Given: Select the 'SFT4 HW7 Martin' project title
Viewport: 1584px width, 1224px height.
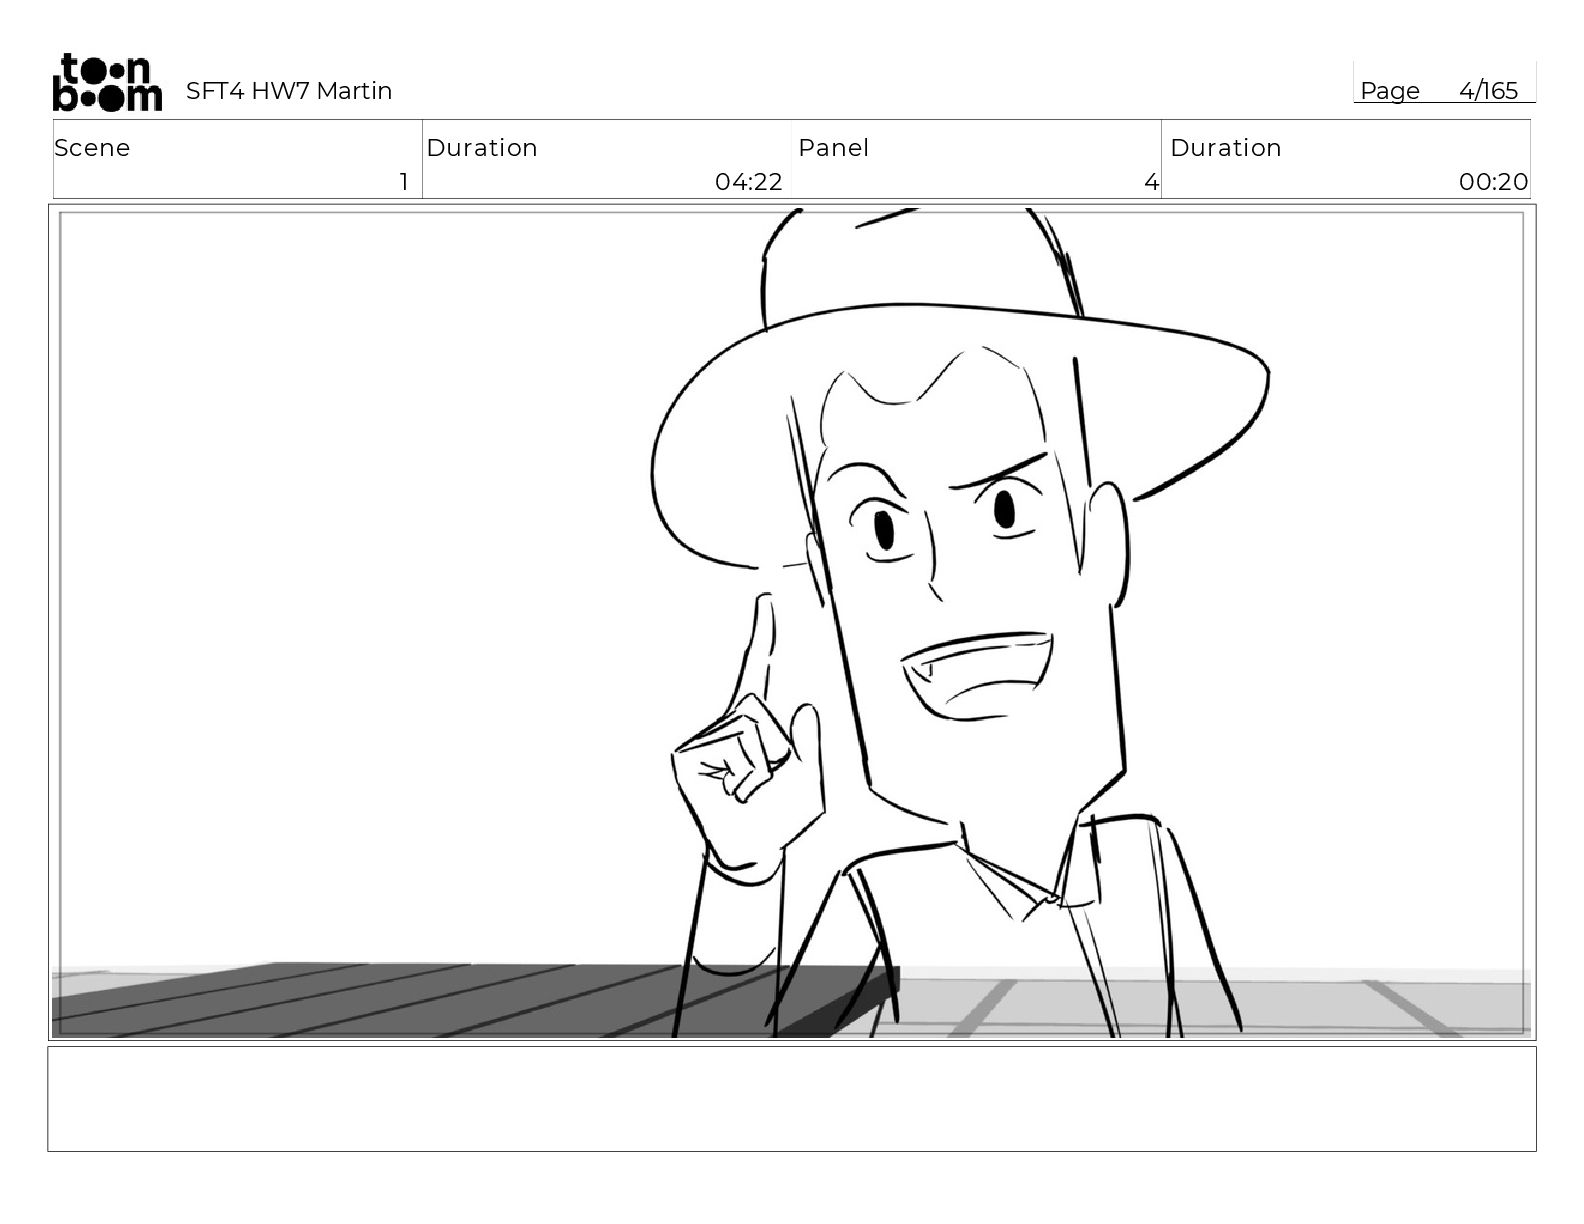Looking at the screenshot, I should click(x=289, y=91).
